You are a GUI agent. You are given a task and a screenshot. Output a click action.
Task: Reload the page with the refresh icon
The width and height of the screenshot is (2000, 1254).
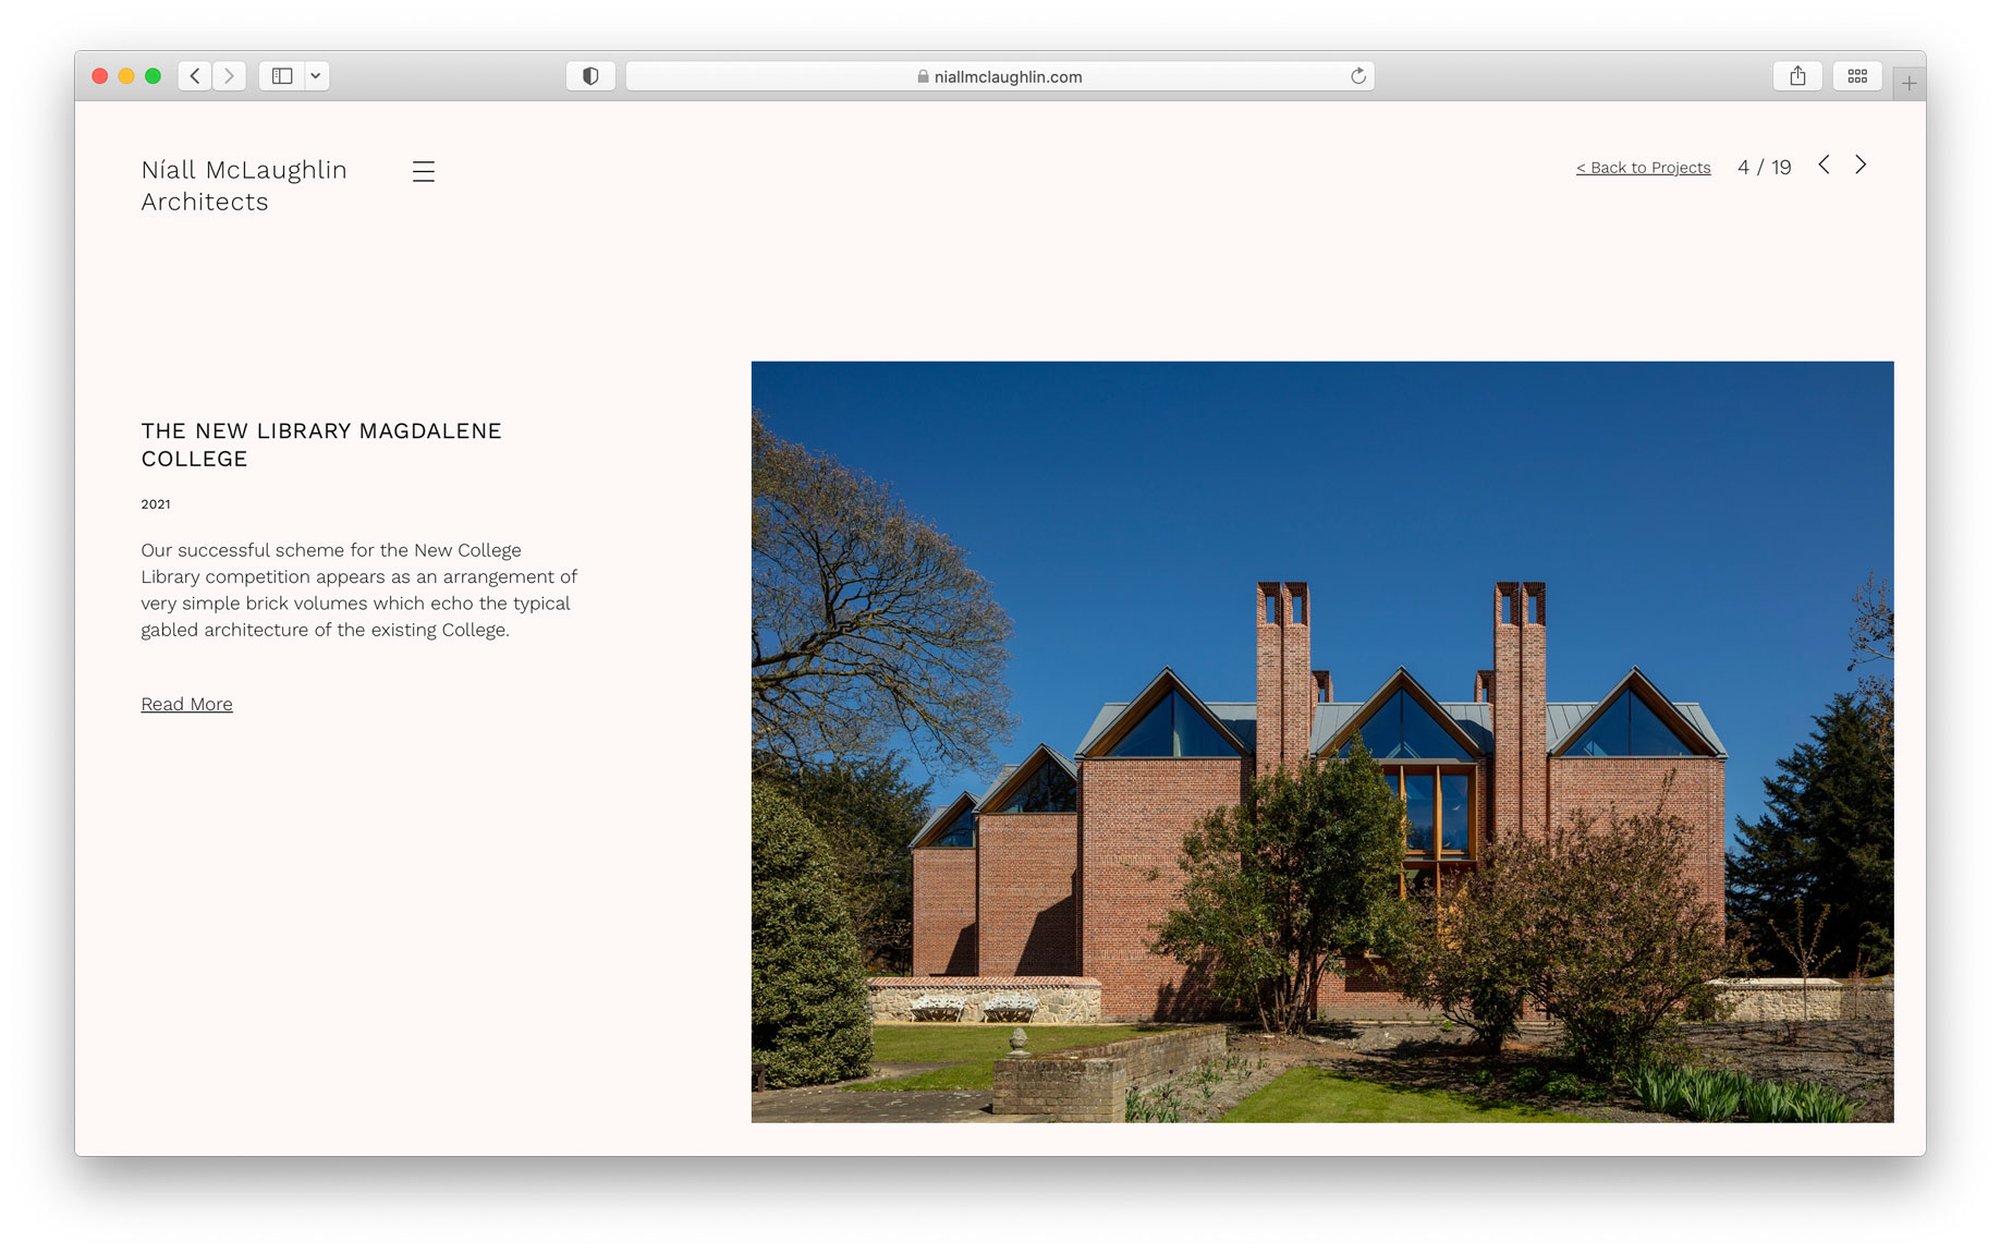coord(1358,76)
